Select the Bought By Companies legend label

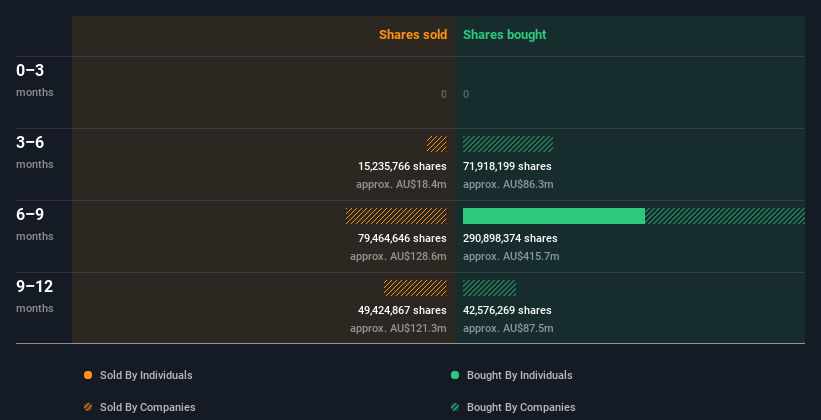(521, 407)
